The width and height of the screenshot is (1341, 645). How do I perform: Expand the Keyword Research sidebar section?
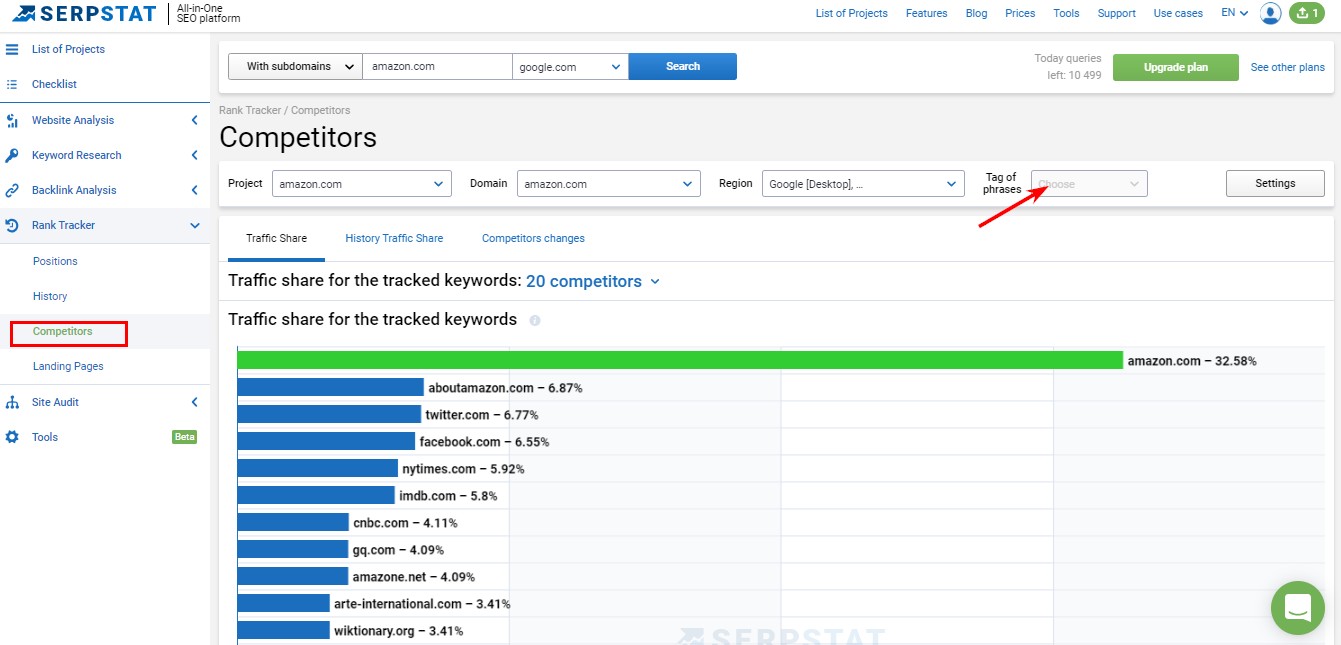[x=194, y=155]
